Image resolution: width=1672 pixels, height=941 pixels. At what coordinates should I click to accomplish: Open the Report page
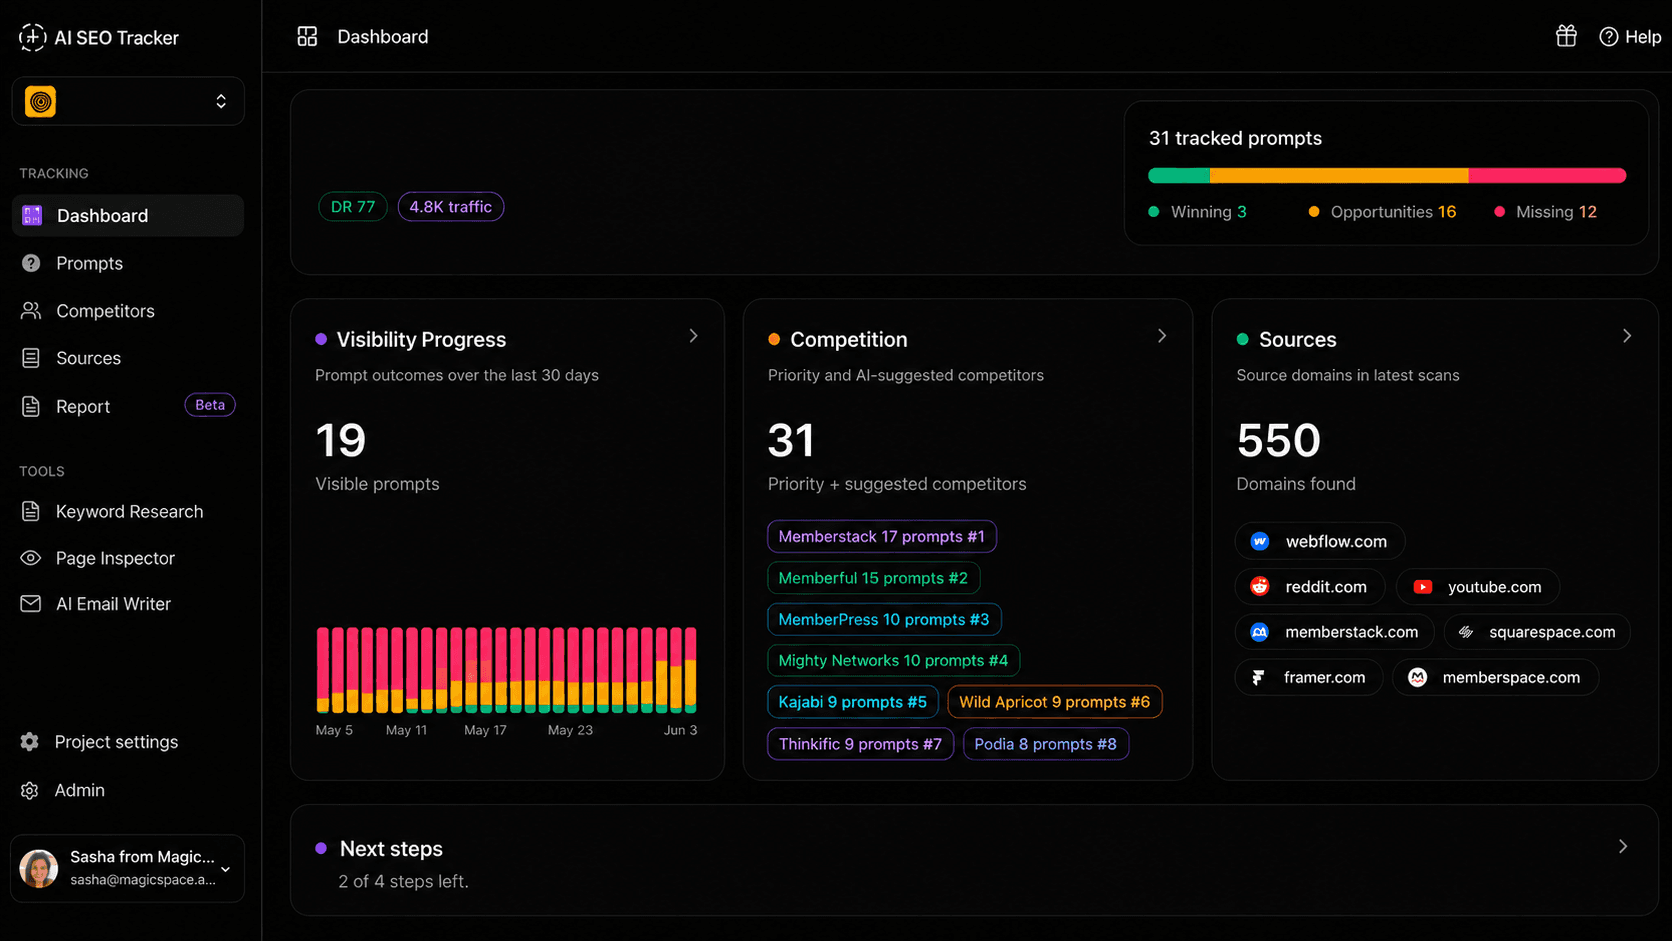pyautogui.click(x=83, y=406)
